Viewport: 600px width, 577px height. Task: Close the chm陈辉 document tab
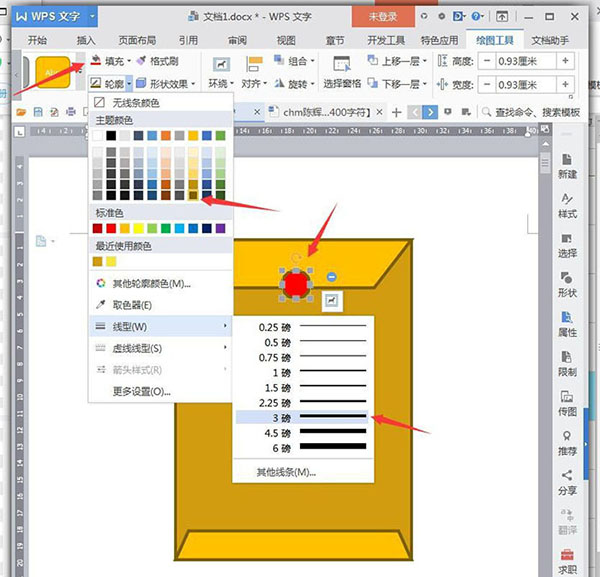pyautogui.click(x=379, y=112)
